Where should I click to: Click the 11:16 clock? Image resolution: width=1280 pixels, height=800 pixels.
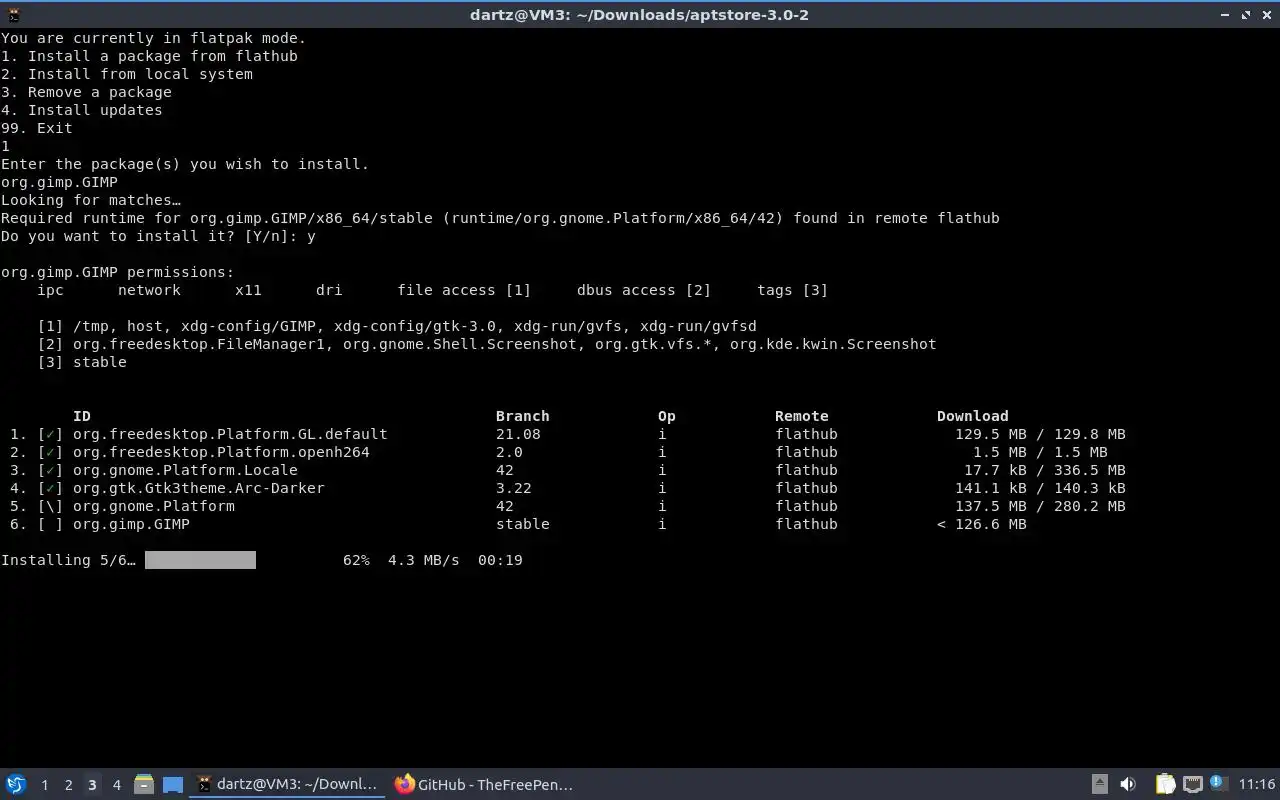pyautogui.click(x=1257, y=785)
